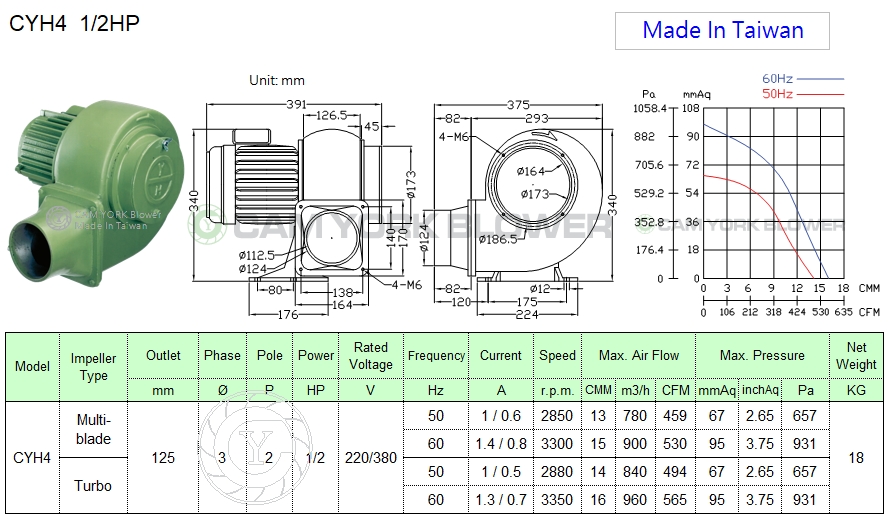The height and width of the screenshot is (523, 890).
Task: Click the '2880' speed value
Action: (x=557, y=471)
